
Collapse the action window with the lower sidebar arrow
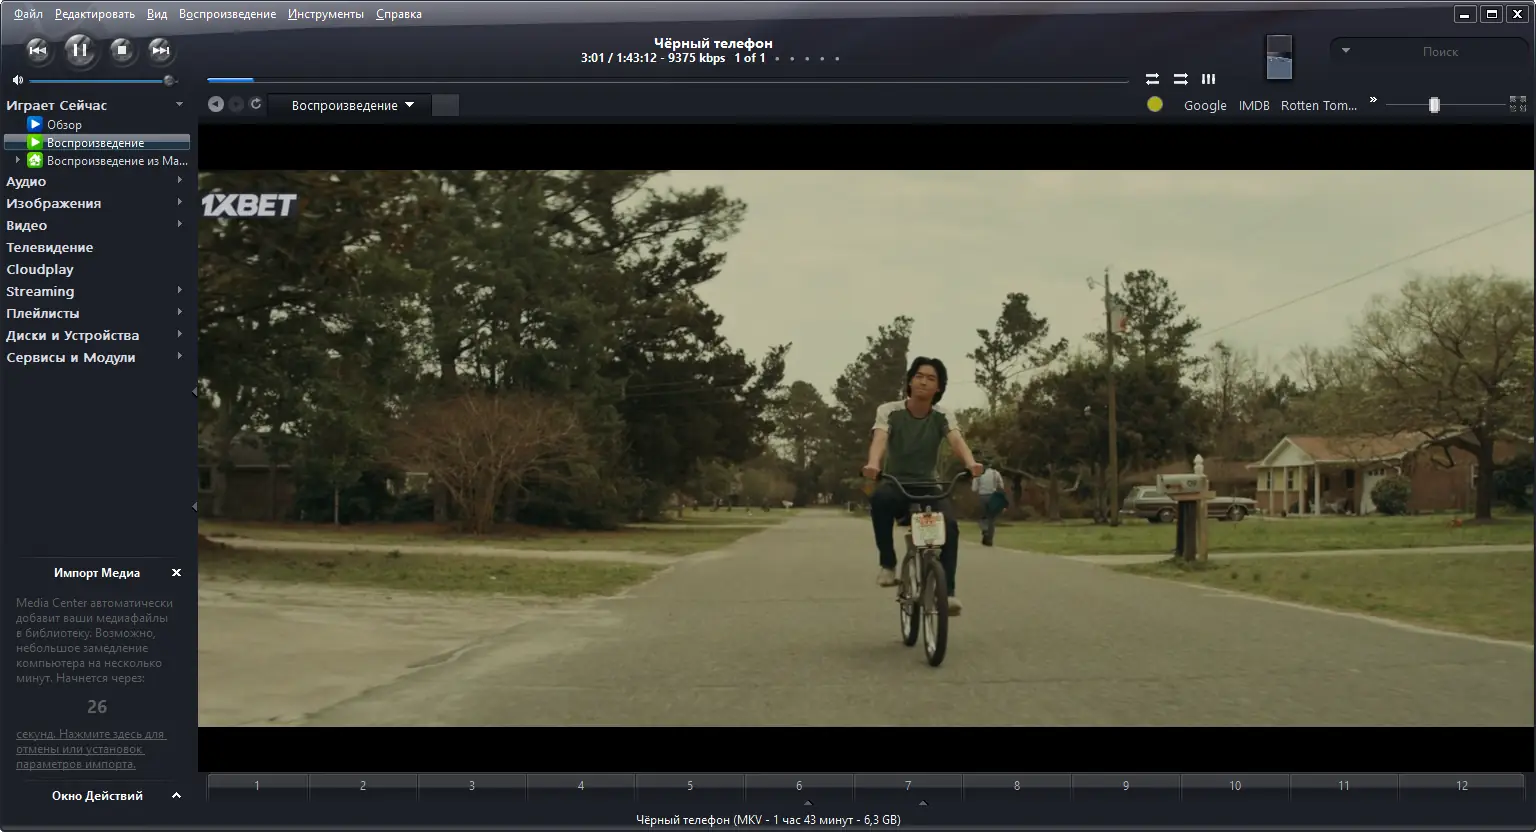pos(194,507)
